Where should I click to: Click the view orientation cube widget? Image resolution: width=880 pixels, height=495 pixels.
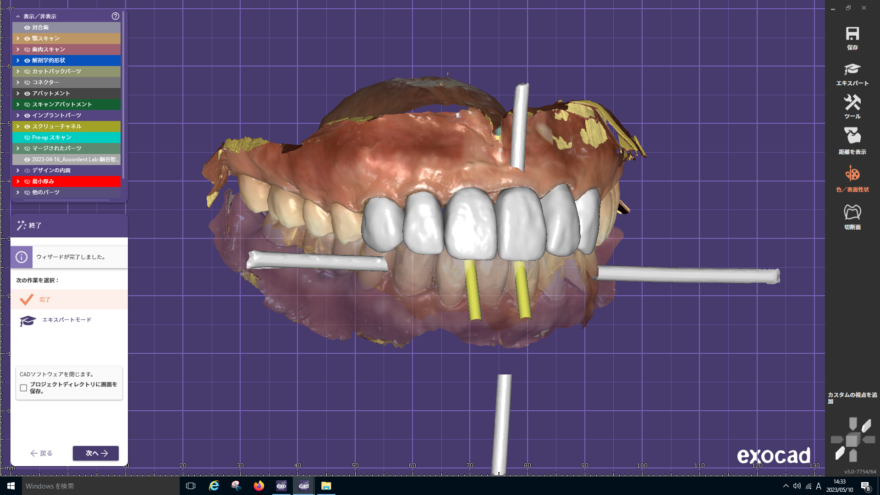point(852,438)
